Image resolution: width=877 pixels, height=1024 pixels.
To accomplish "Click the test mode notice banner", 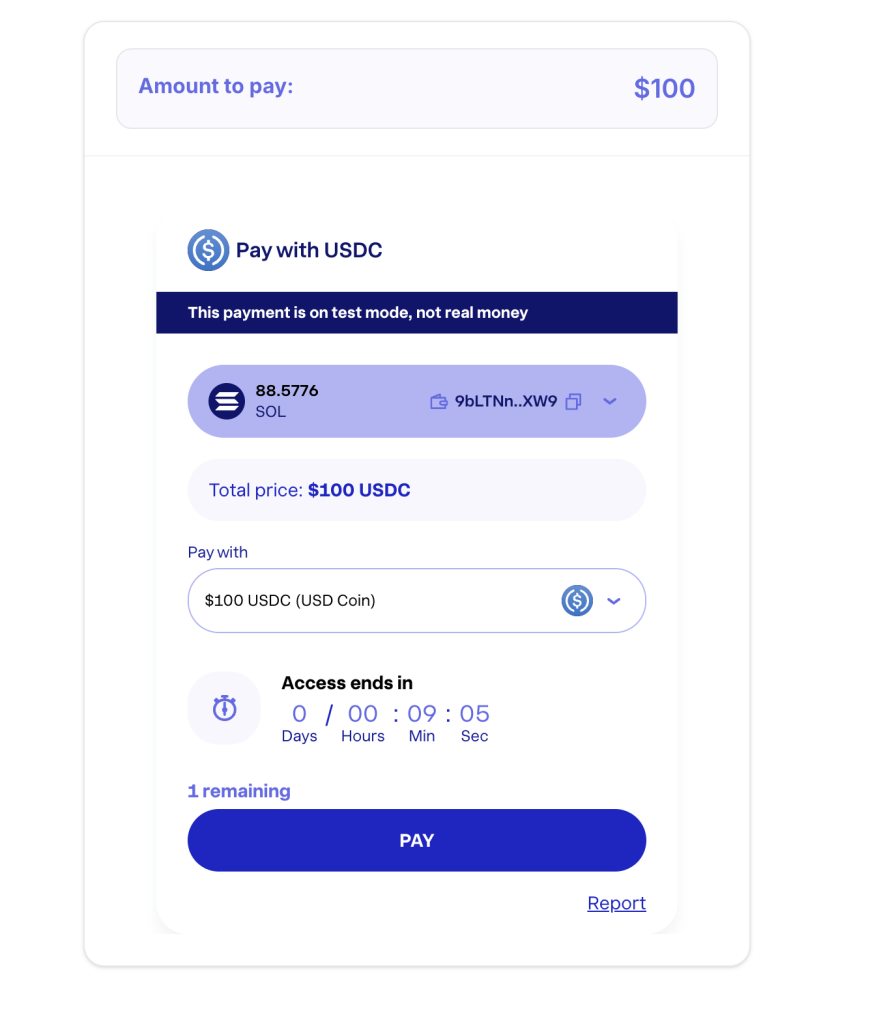I will (416, 313).
